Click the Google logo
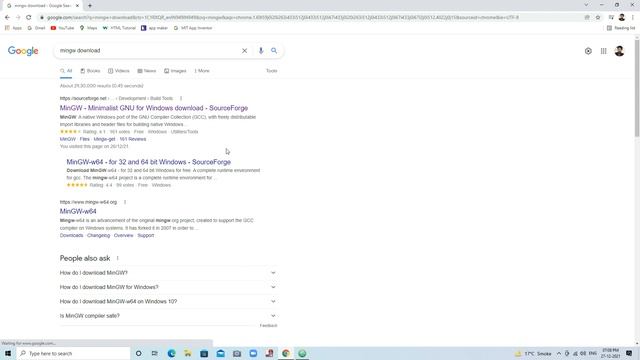The height and width of the screenshot is (360, 640). 23,51
